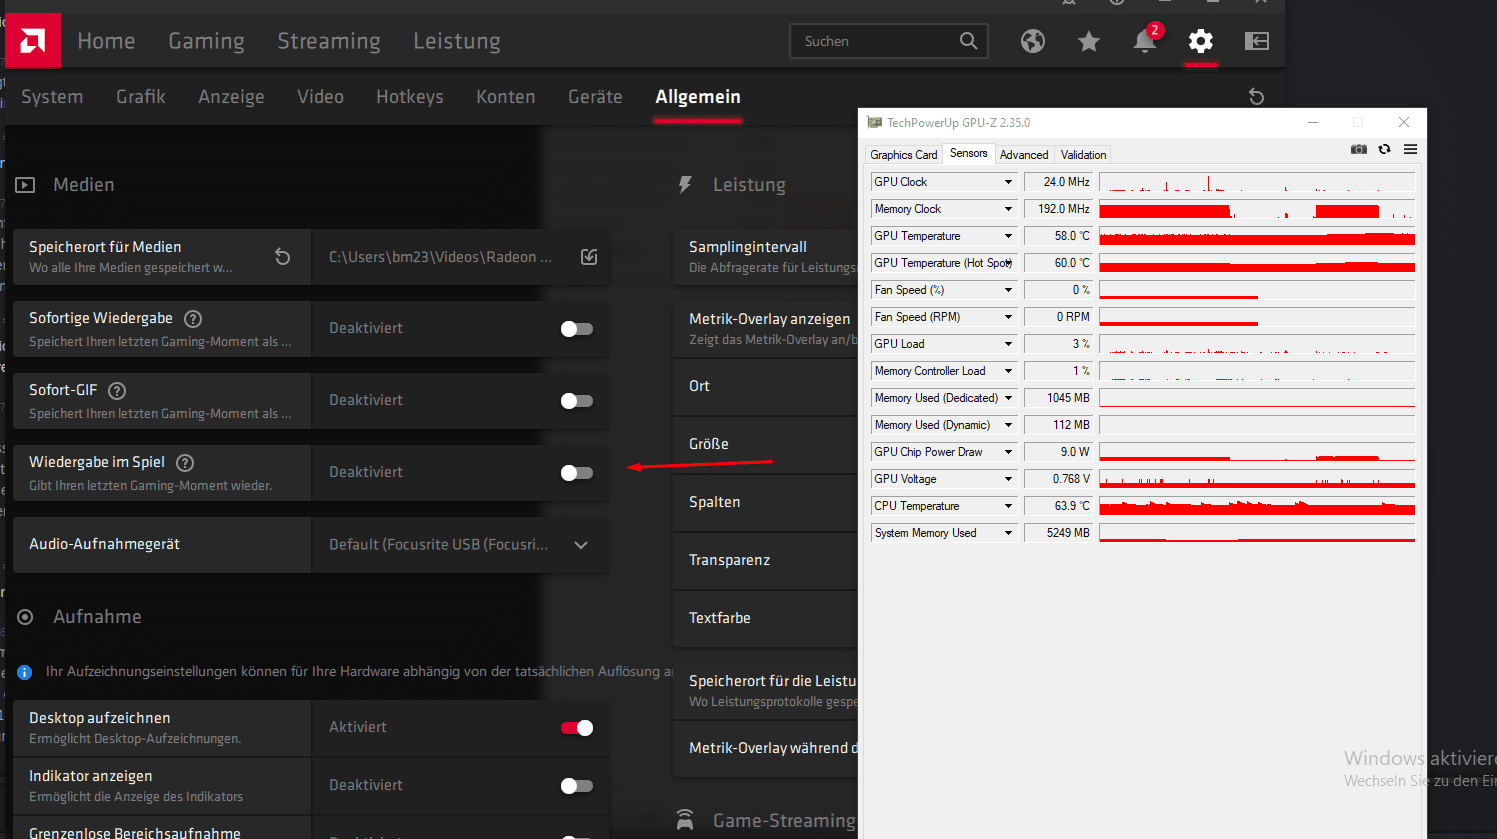The width and height of the screenshot is (1497, 839).
Task: Show help for Wiedergabe im Spiel
Action: (185, 463)
